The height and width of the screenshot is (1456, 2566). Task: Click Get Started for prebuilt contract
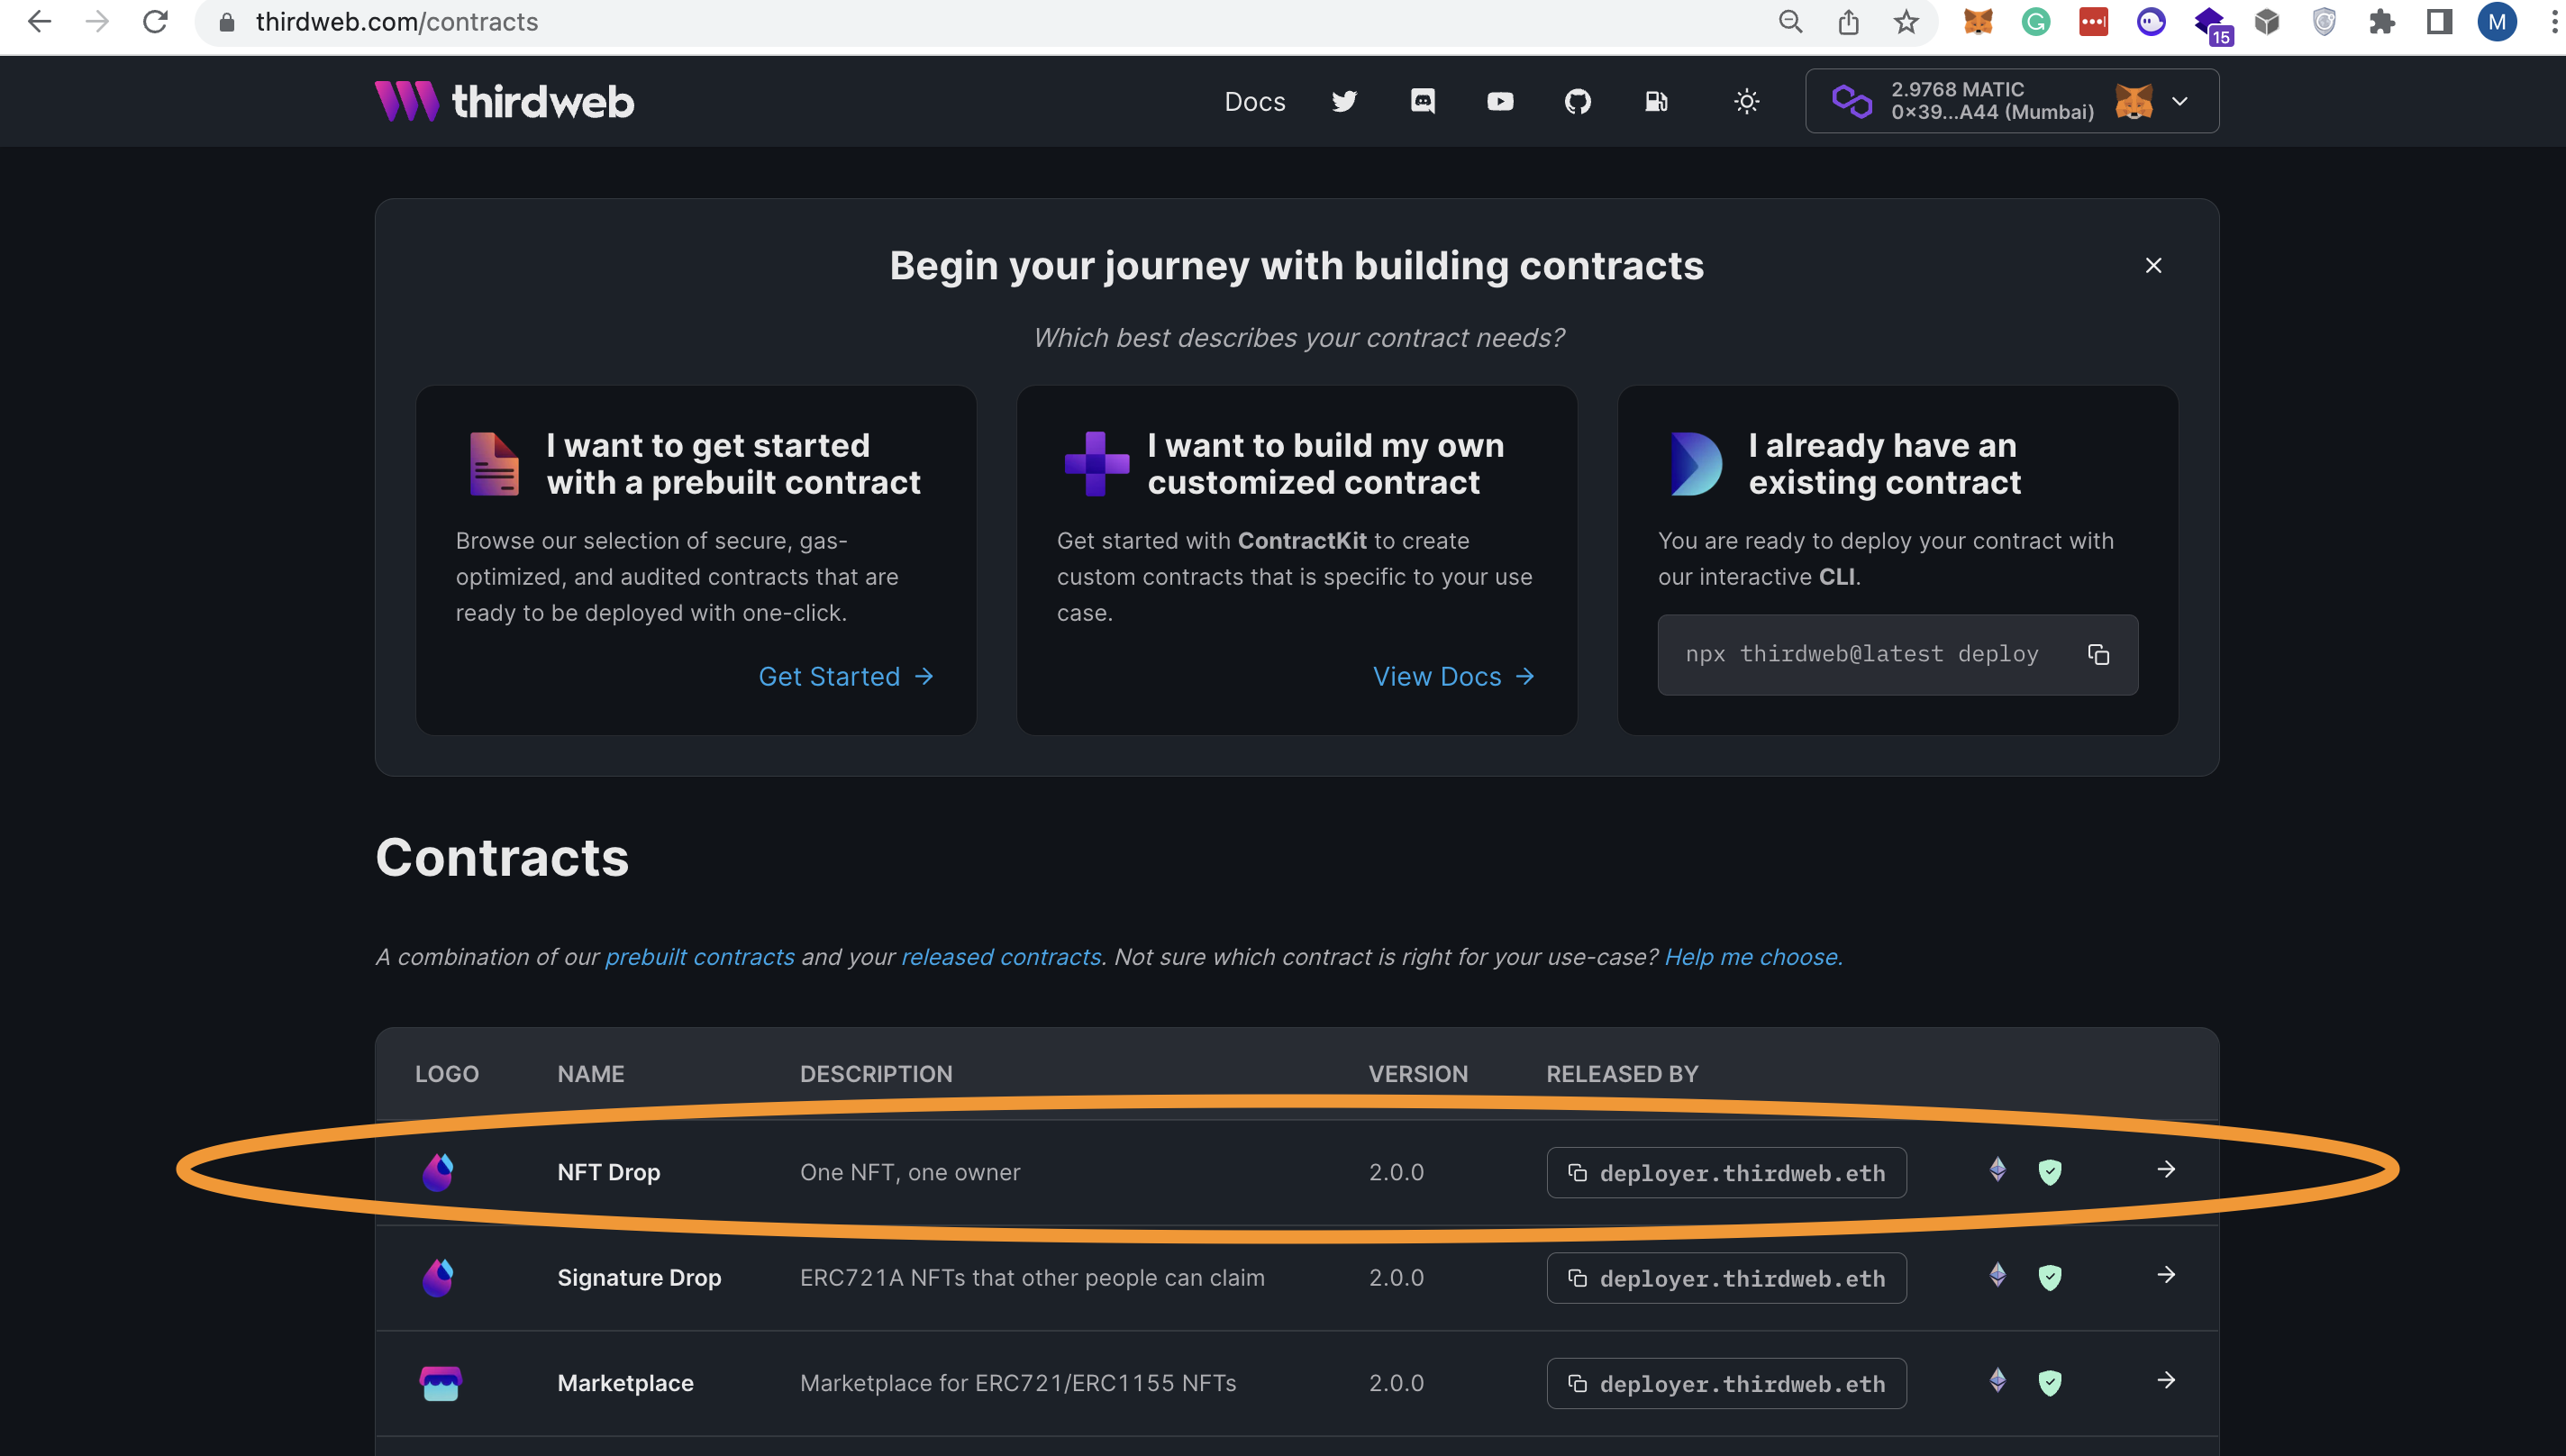point(846,676)
